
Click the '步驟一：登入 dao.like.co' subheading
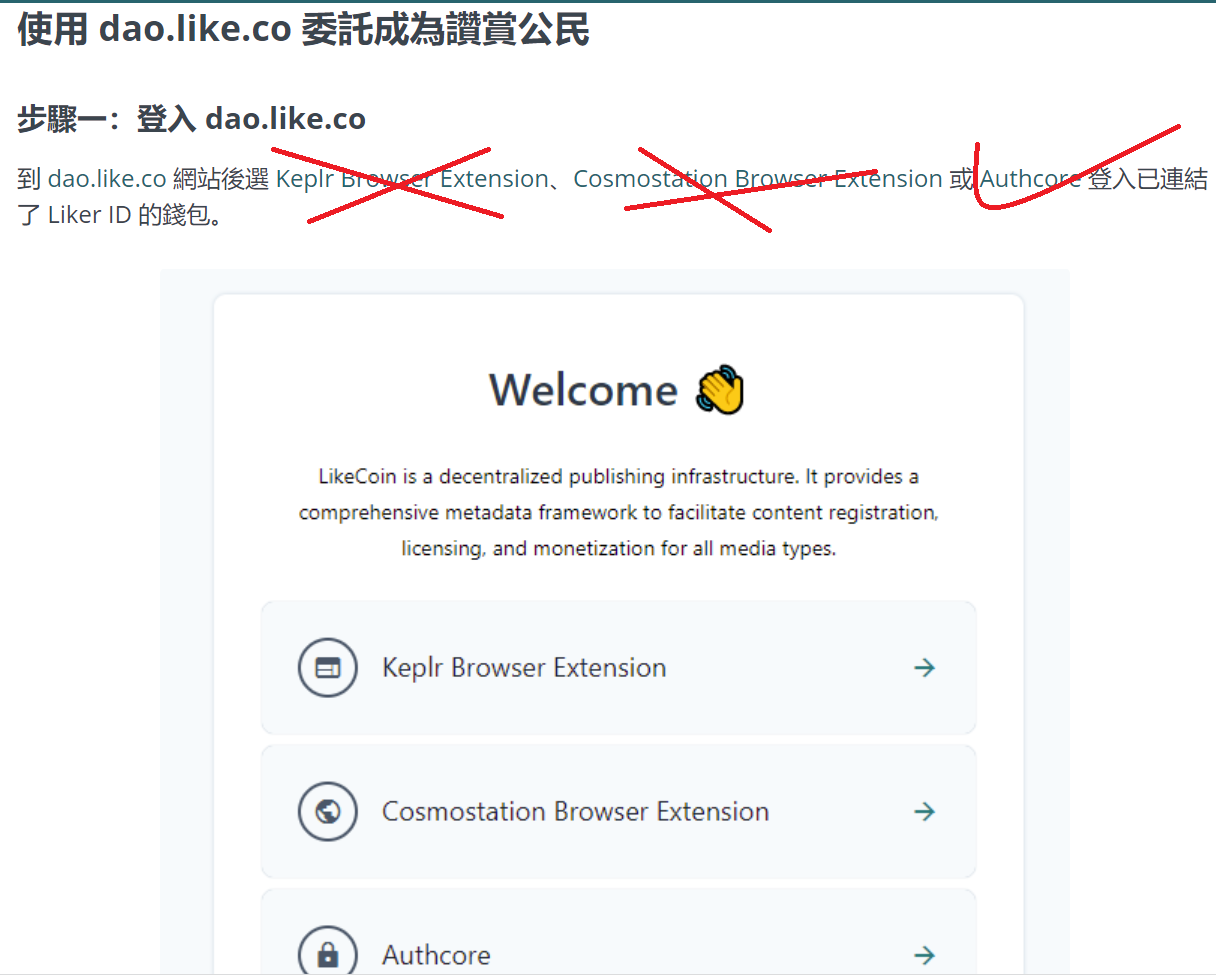coord(191,119)
